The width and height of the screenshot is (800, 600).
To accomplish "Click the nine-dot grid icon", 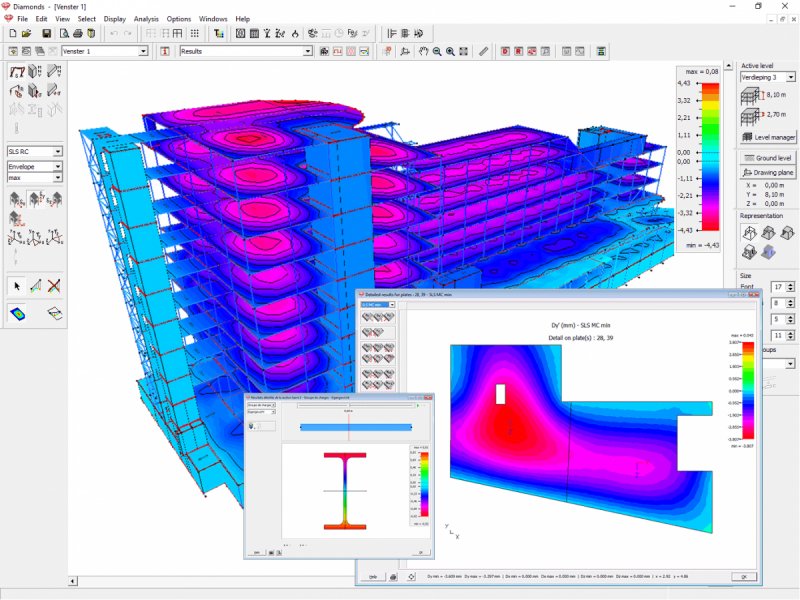I will point(194,34).
